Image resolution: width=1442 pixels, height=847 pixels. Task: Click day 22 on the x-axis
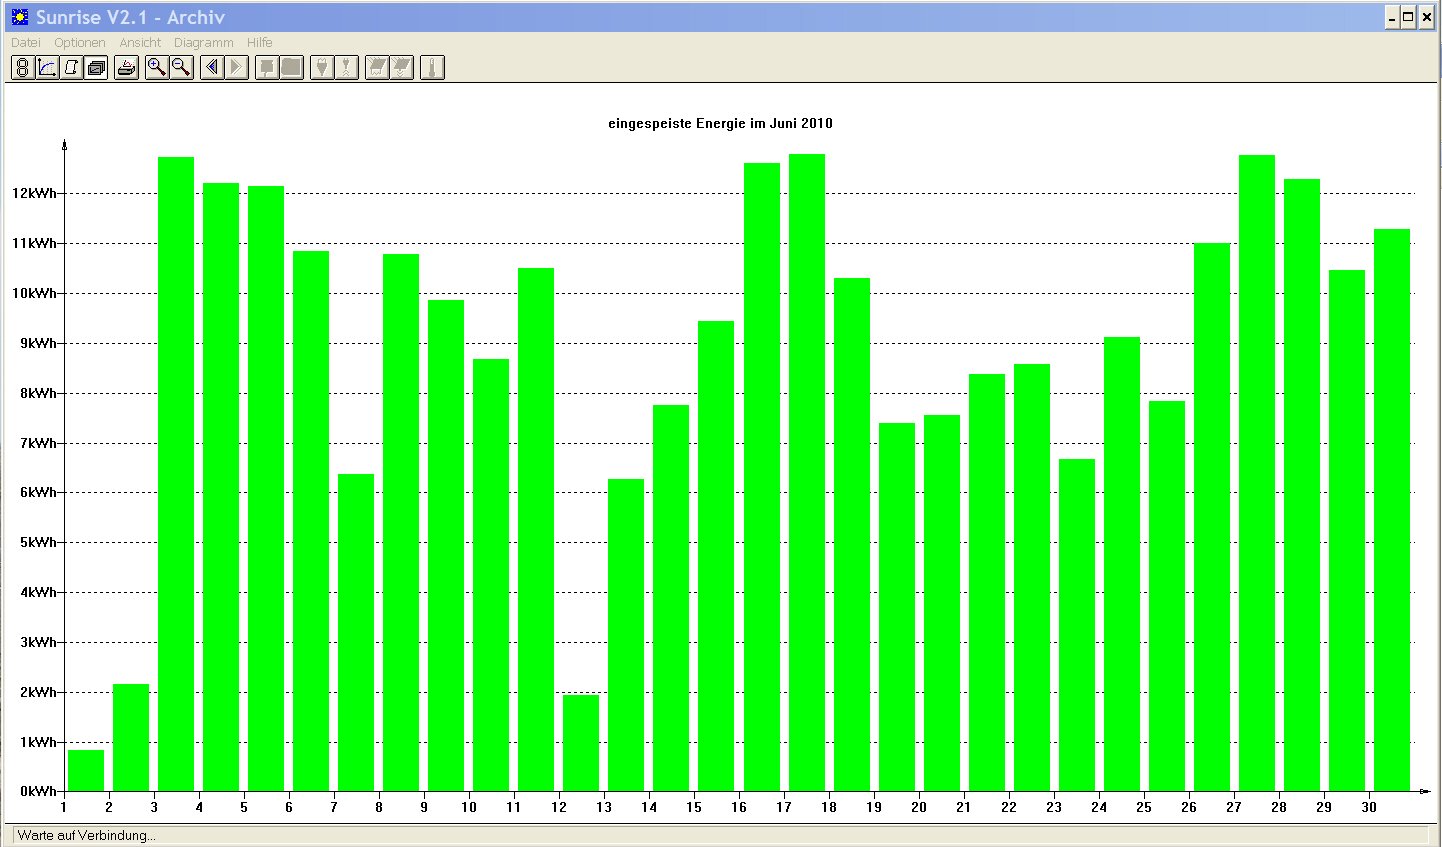1009,807
